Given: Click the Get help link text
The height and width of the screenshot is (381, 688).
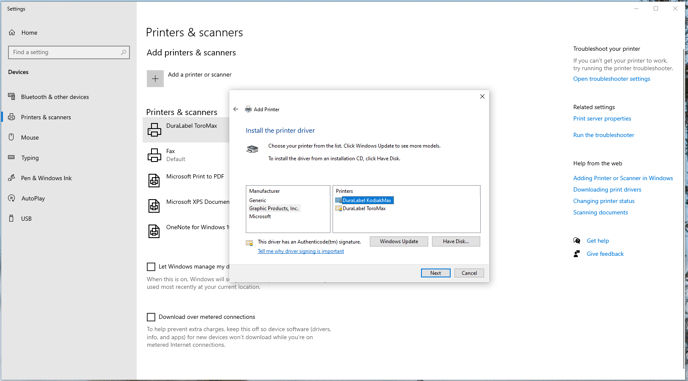Looking at the screenshot, I should tap(598, 241).
